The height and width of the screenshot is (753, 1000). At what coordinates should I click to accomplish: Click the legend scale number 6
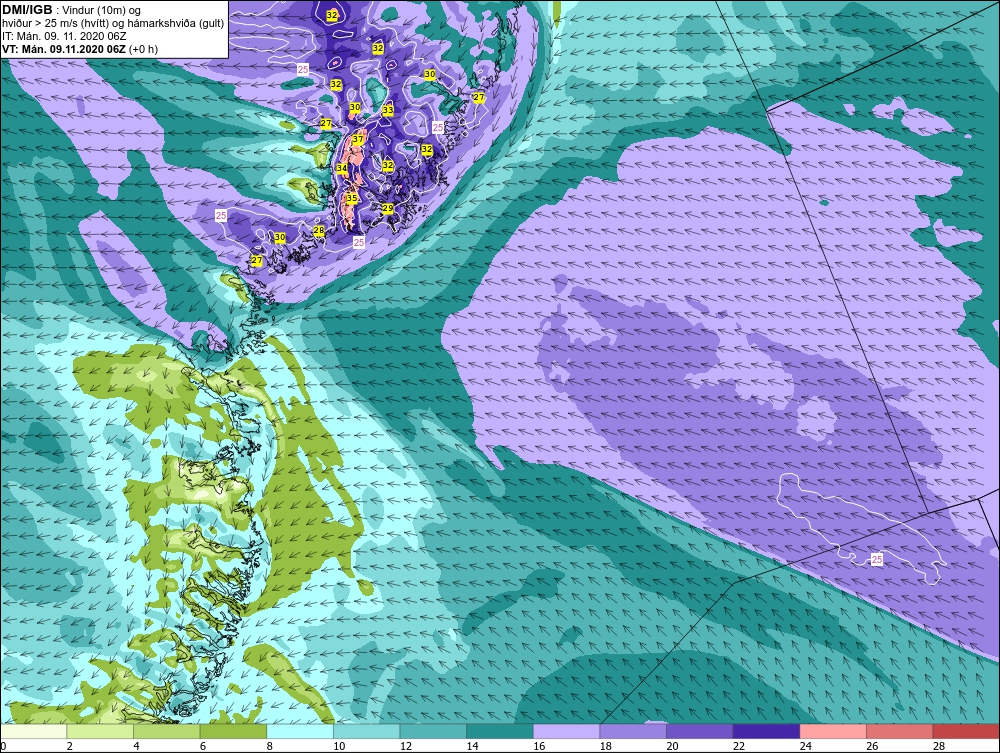click(x=203, y=746)
